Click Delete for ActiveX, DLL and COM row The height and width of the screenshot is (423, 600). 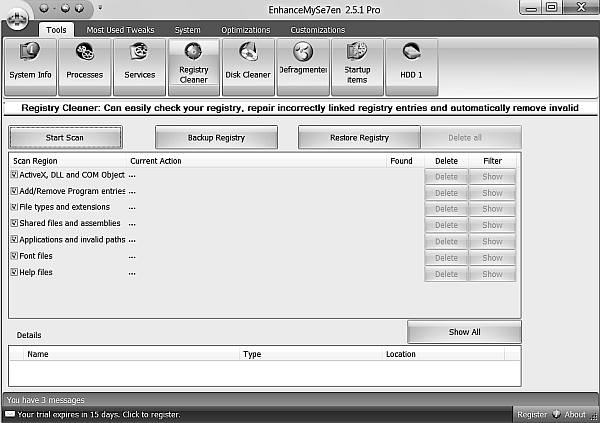tap(446, 177)
